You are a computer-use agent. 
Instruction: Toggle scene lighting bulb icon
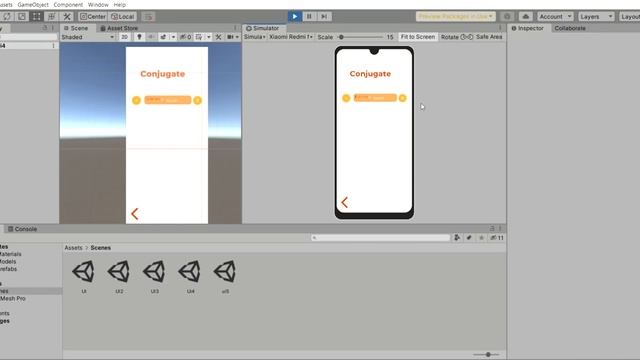139,37
